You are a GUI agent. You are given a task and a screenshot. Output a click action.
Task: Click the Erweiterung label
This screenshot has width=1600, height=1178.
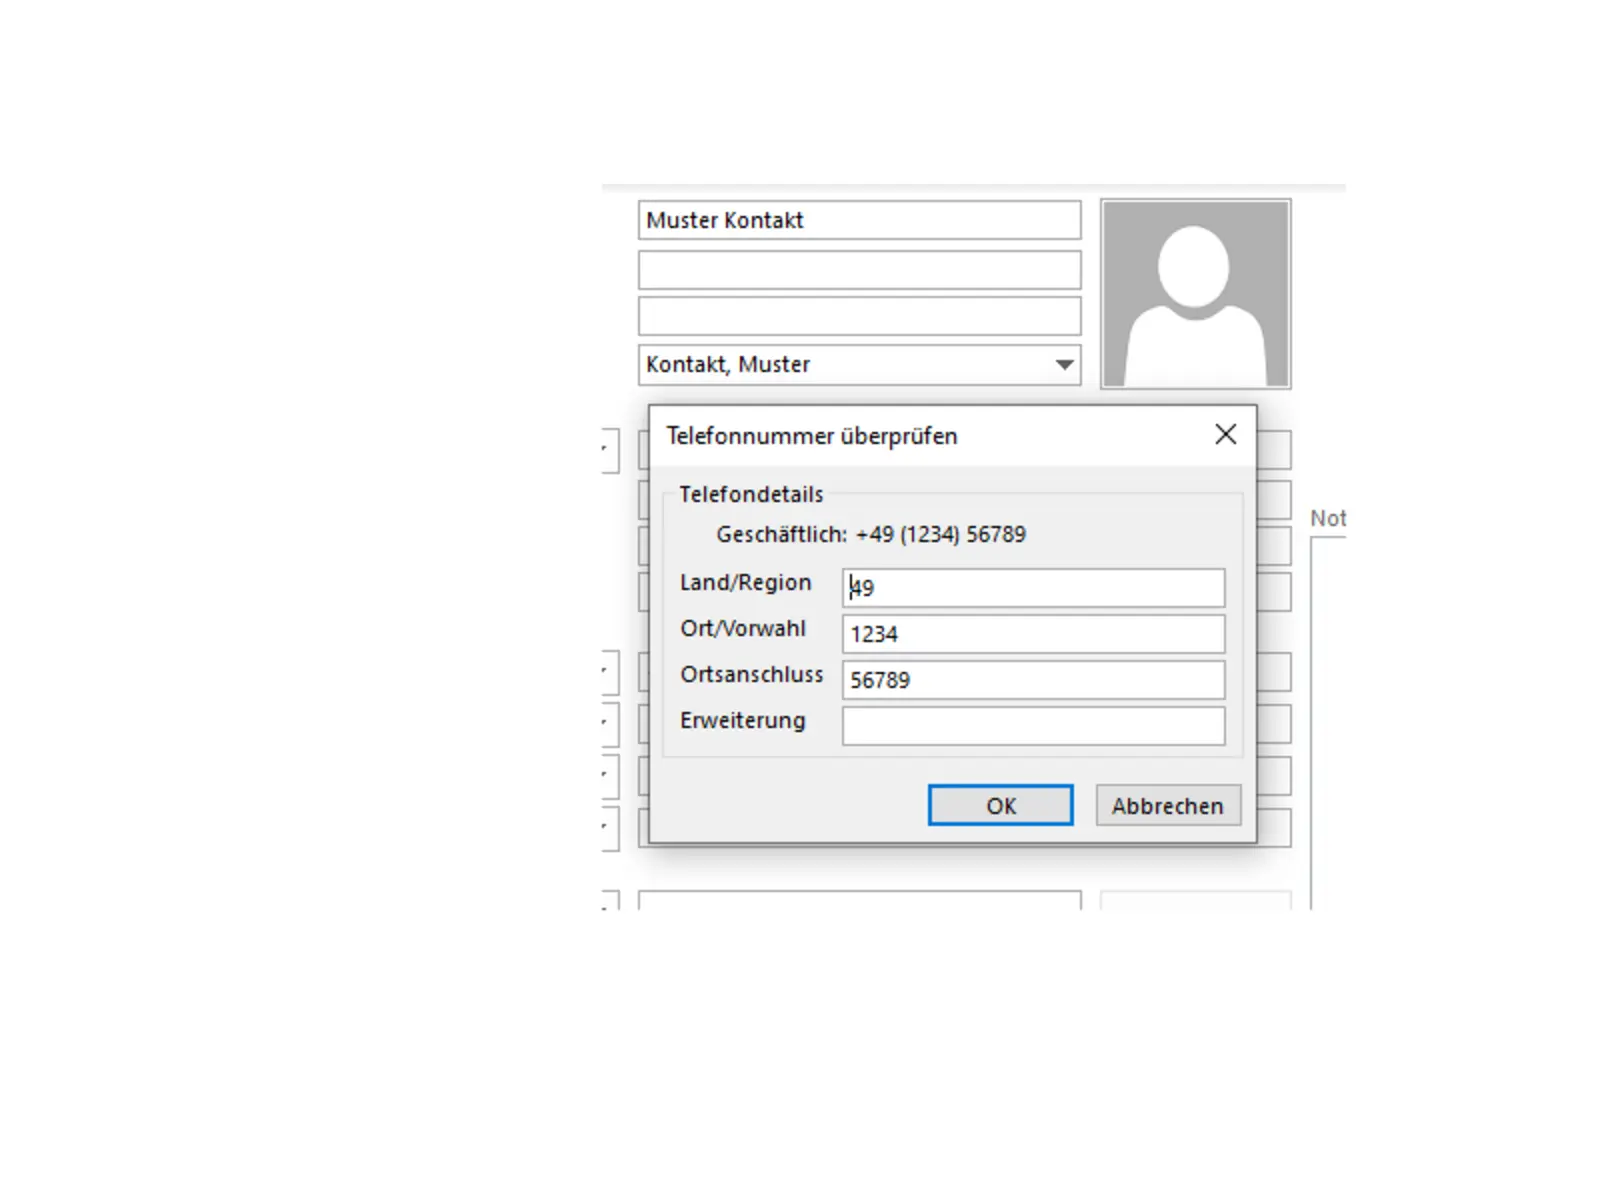[742, 720]
